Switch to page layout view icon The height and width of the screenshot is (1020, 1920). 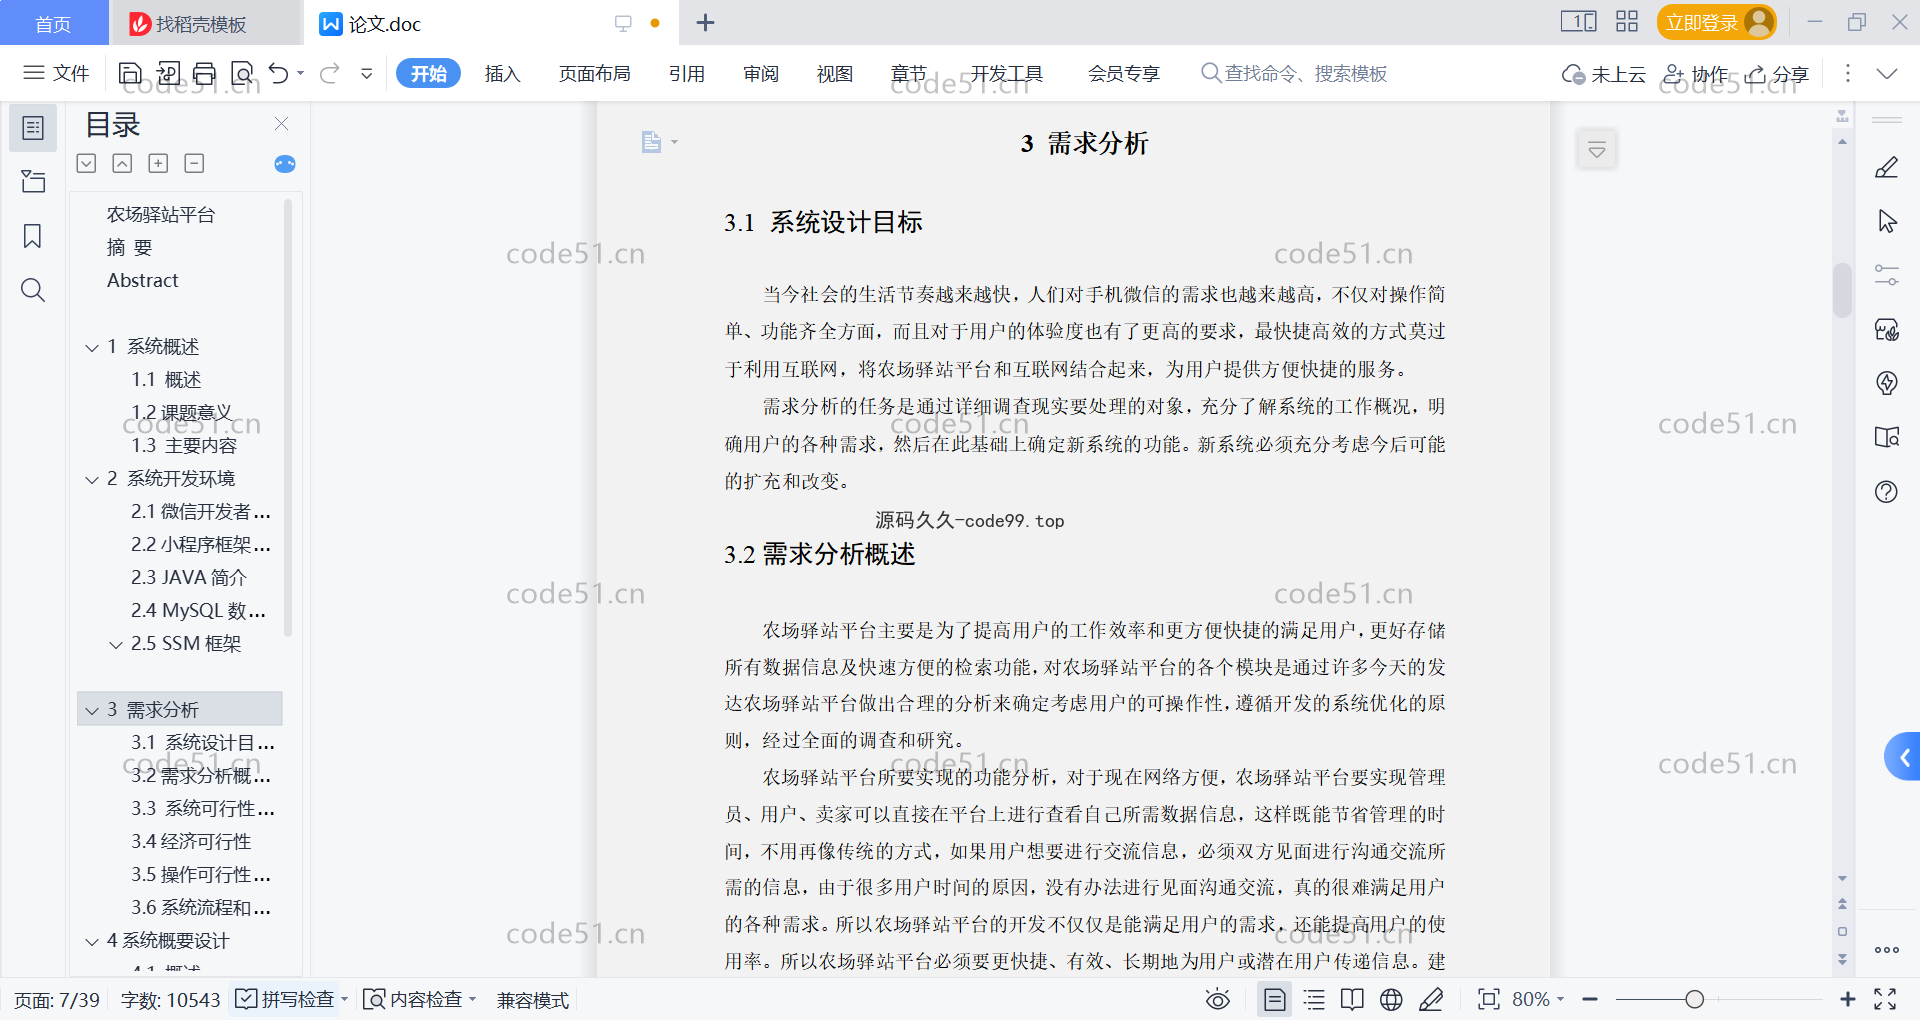1274,999
